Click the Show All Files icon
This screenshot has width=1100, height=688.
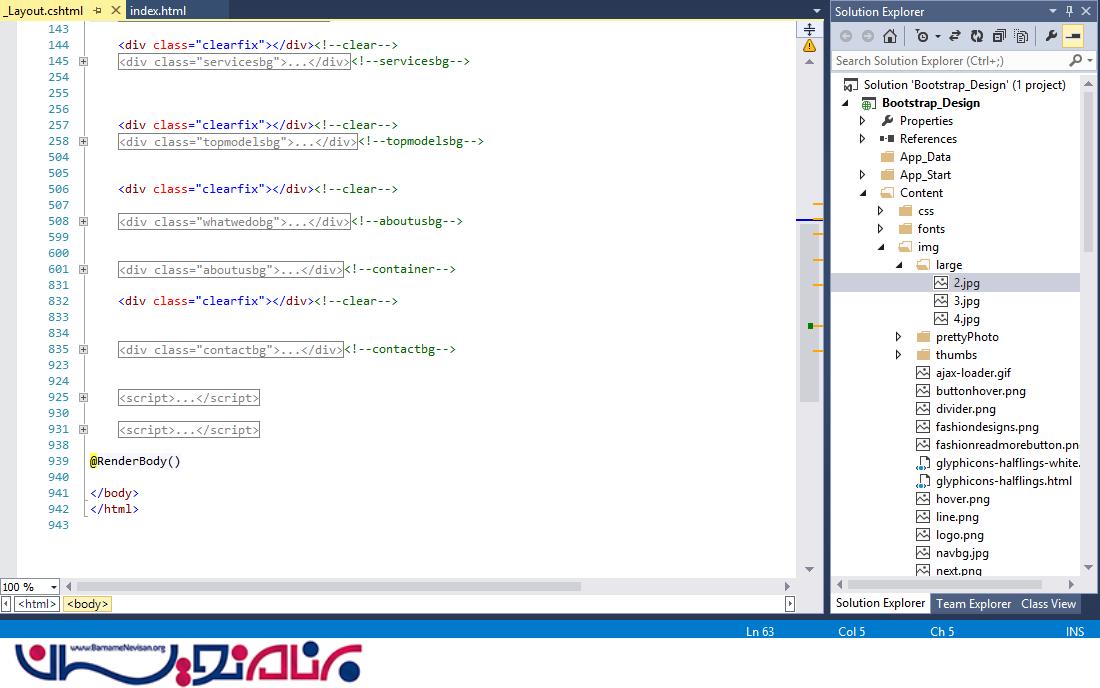pos(1021,36)
